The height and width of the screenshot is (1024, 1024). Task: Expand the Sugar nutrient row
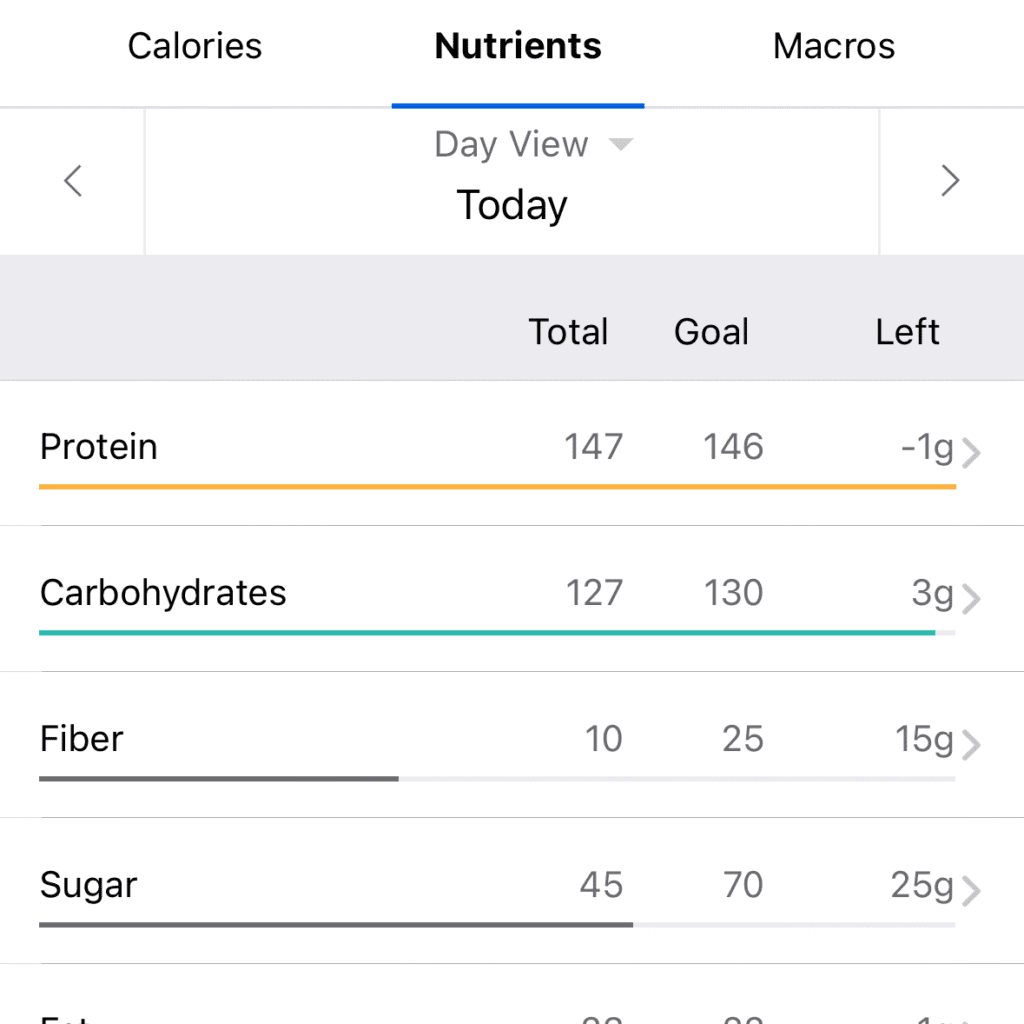click(400, 885)
